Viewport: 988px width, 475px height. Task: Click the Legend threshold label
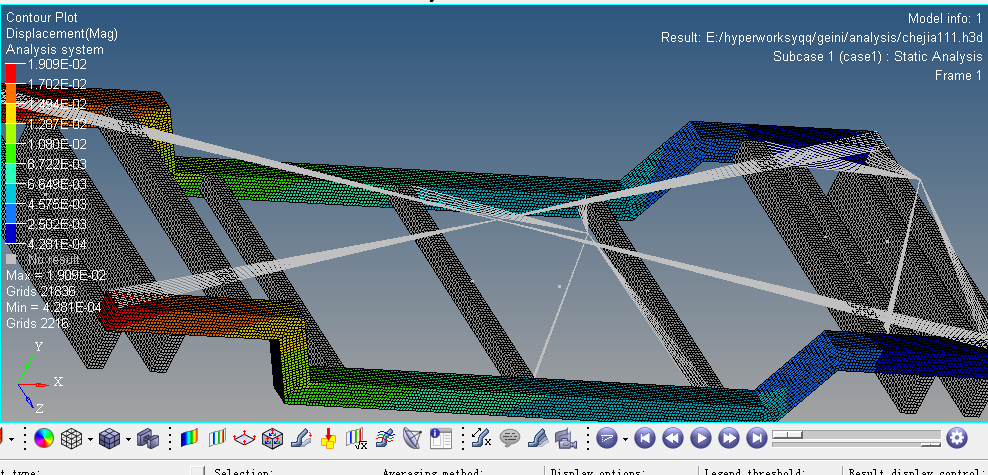coord(755,471)
